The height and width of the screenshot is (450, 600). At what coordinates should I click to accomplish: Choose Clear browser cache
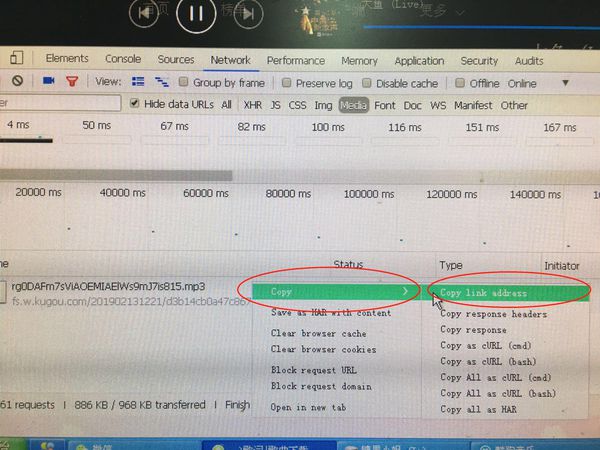tap(318, 333)
